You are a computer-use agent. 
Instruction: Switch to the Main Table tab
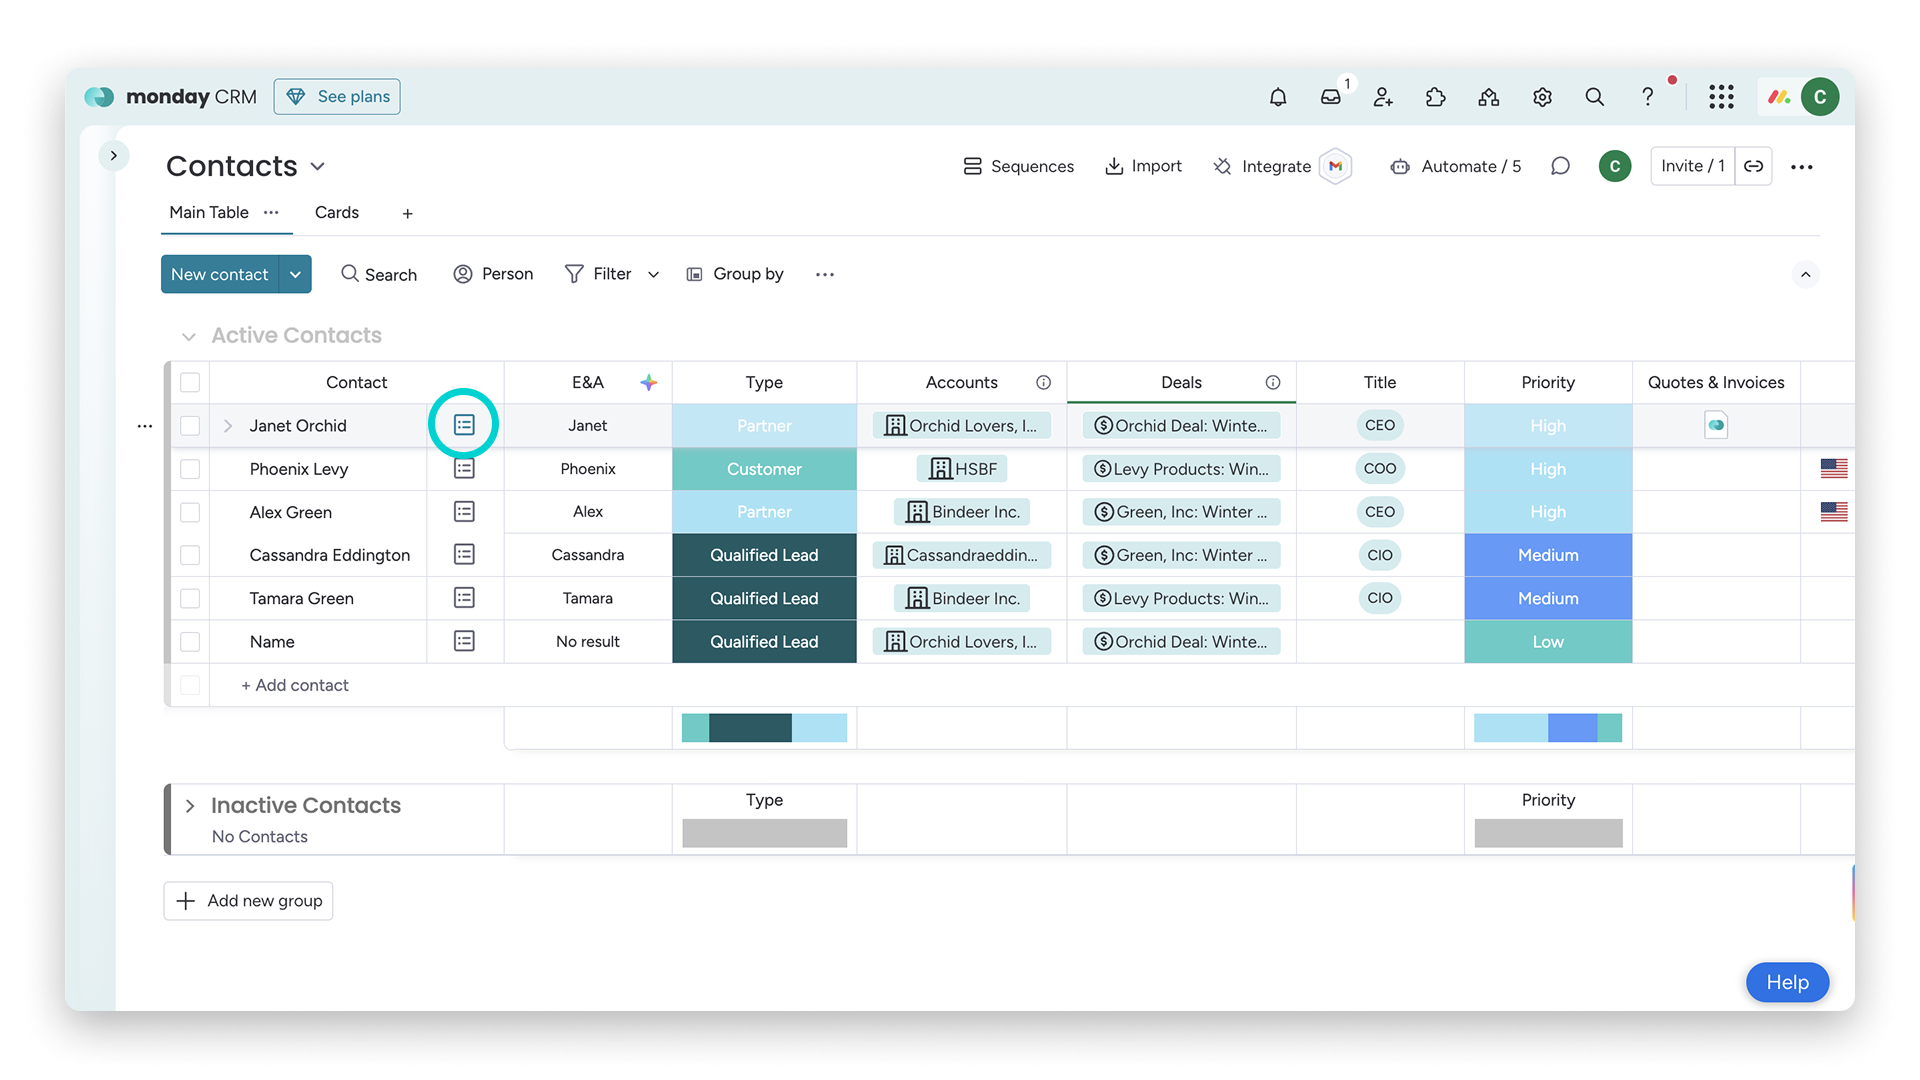[x=209, y=212]
